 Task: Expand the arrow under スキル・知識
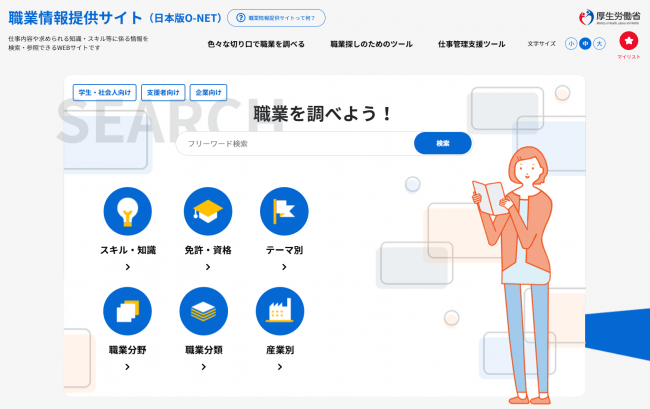click(x=127, y=267)
